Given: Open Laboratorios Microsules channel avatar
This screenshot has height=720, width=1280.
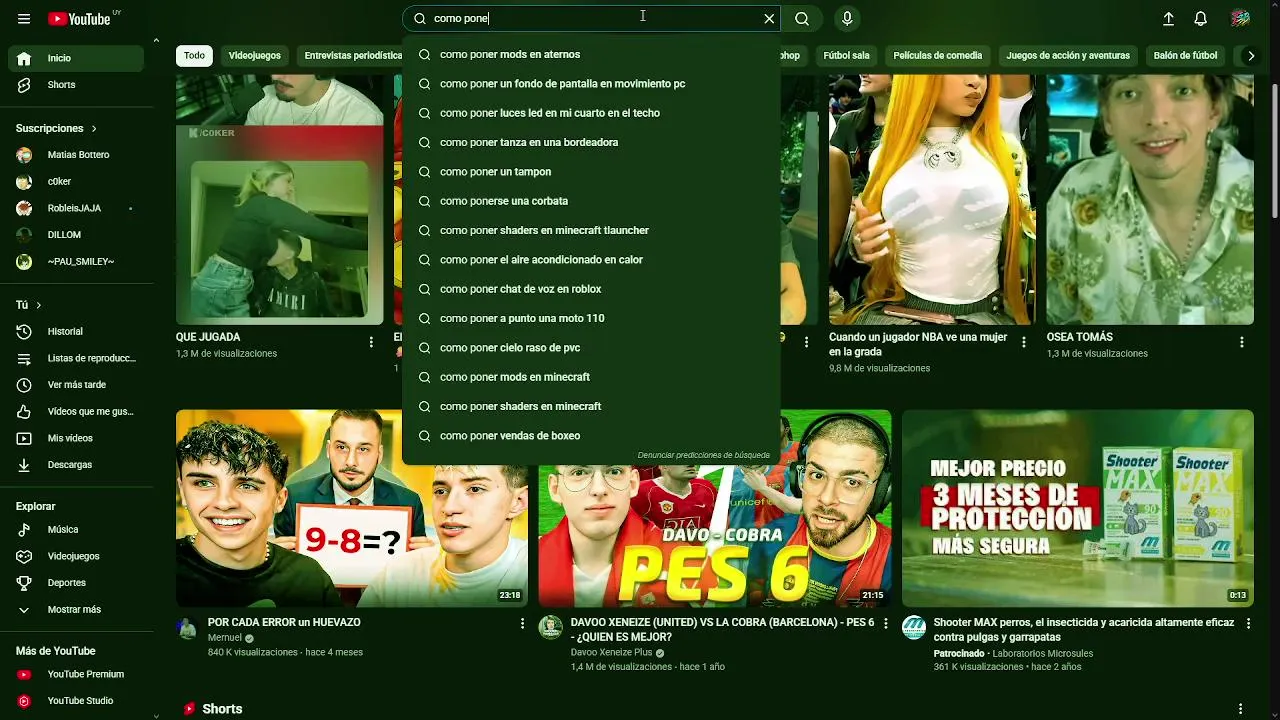Looking at the screenshot, I should point(914,628).
